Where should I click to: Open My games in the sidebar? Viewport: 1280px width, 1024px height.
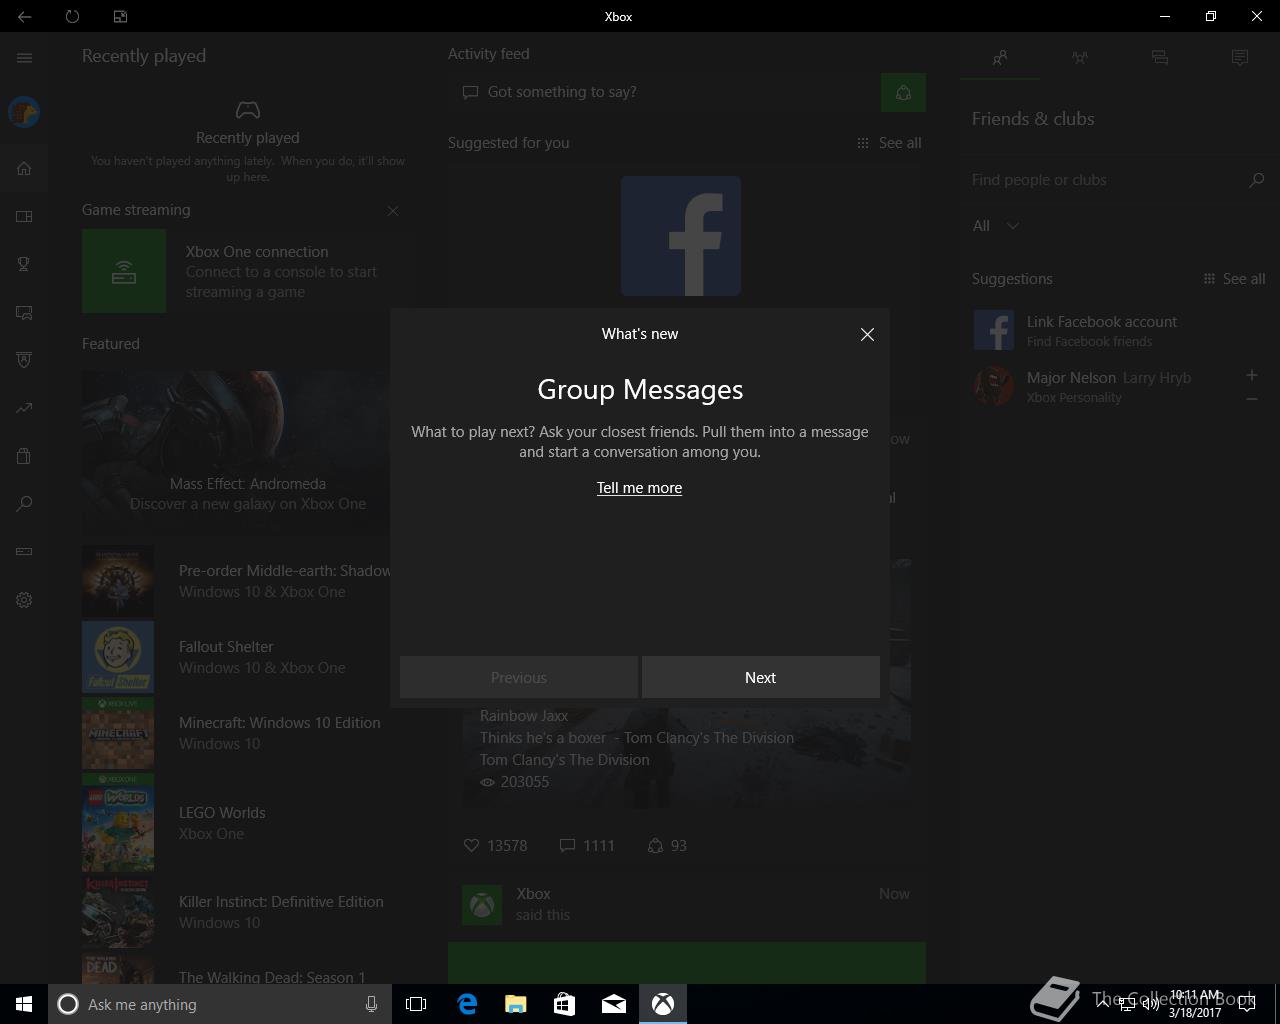point(24,216)
